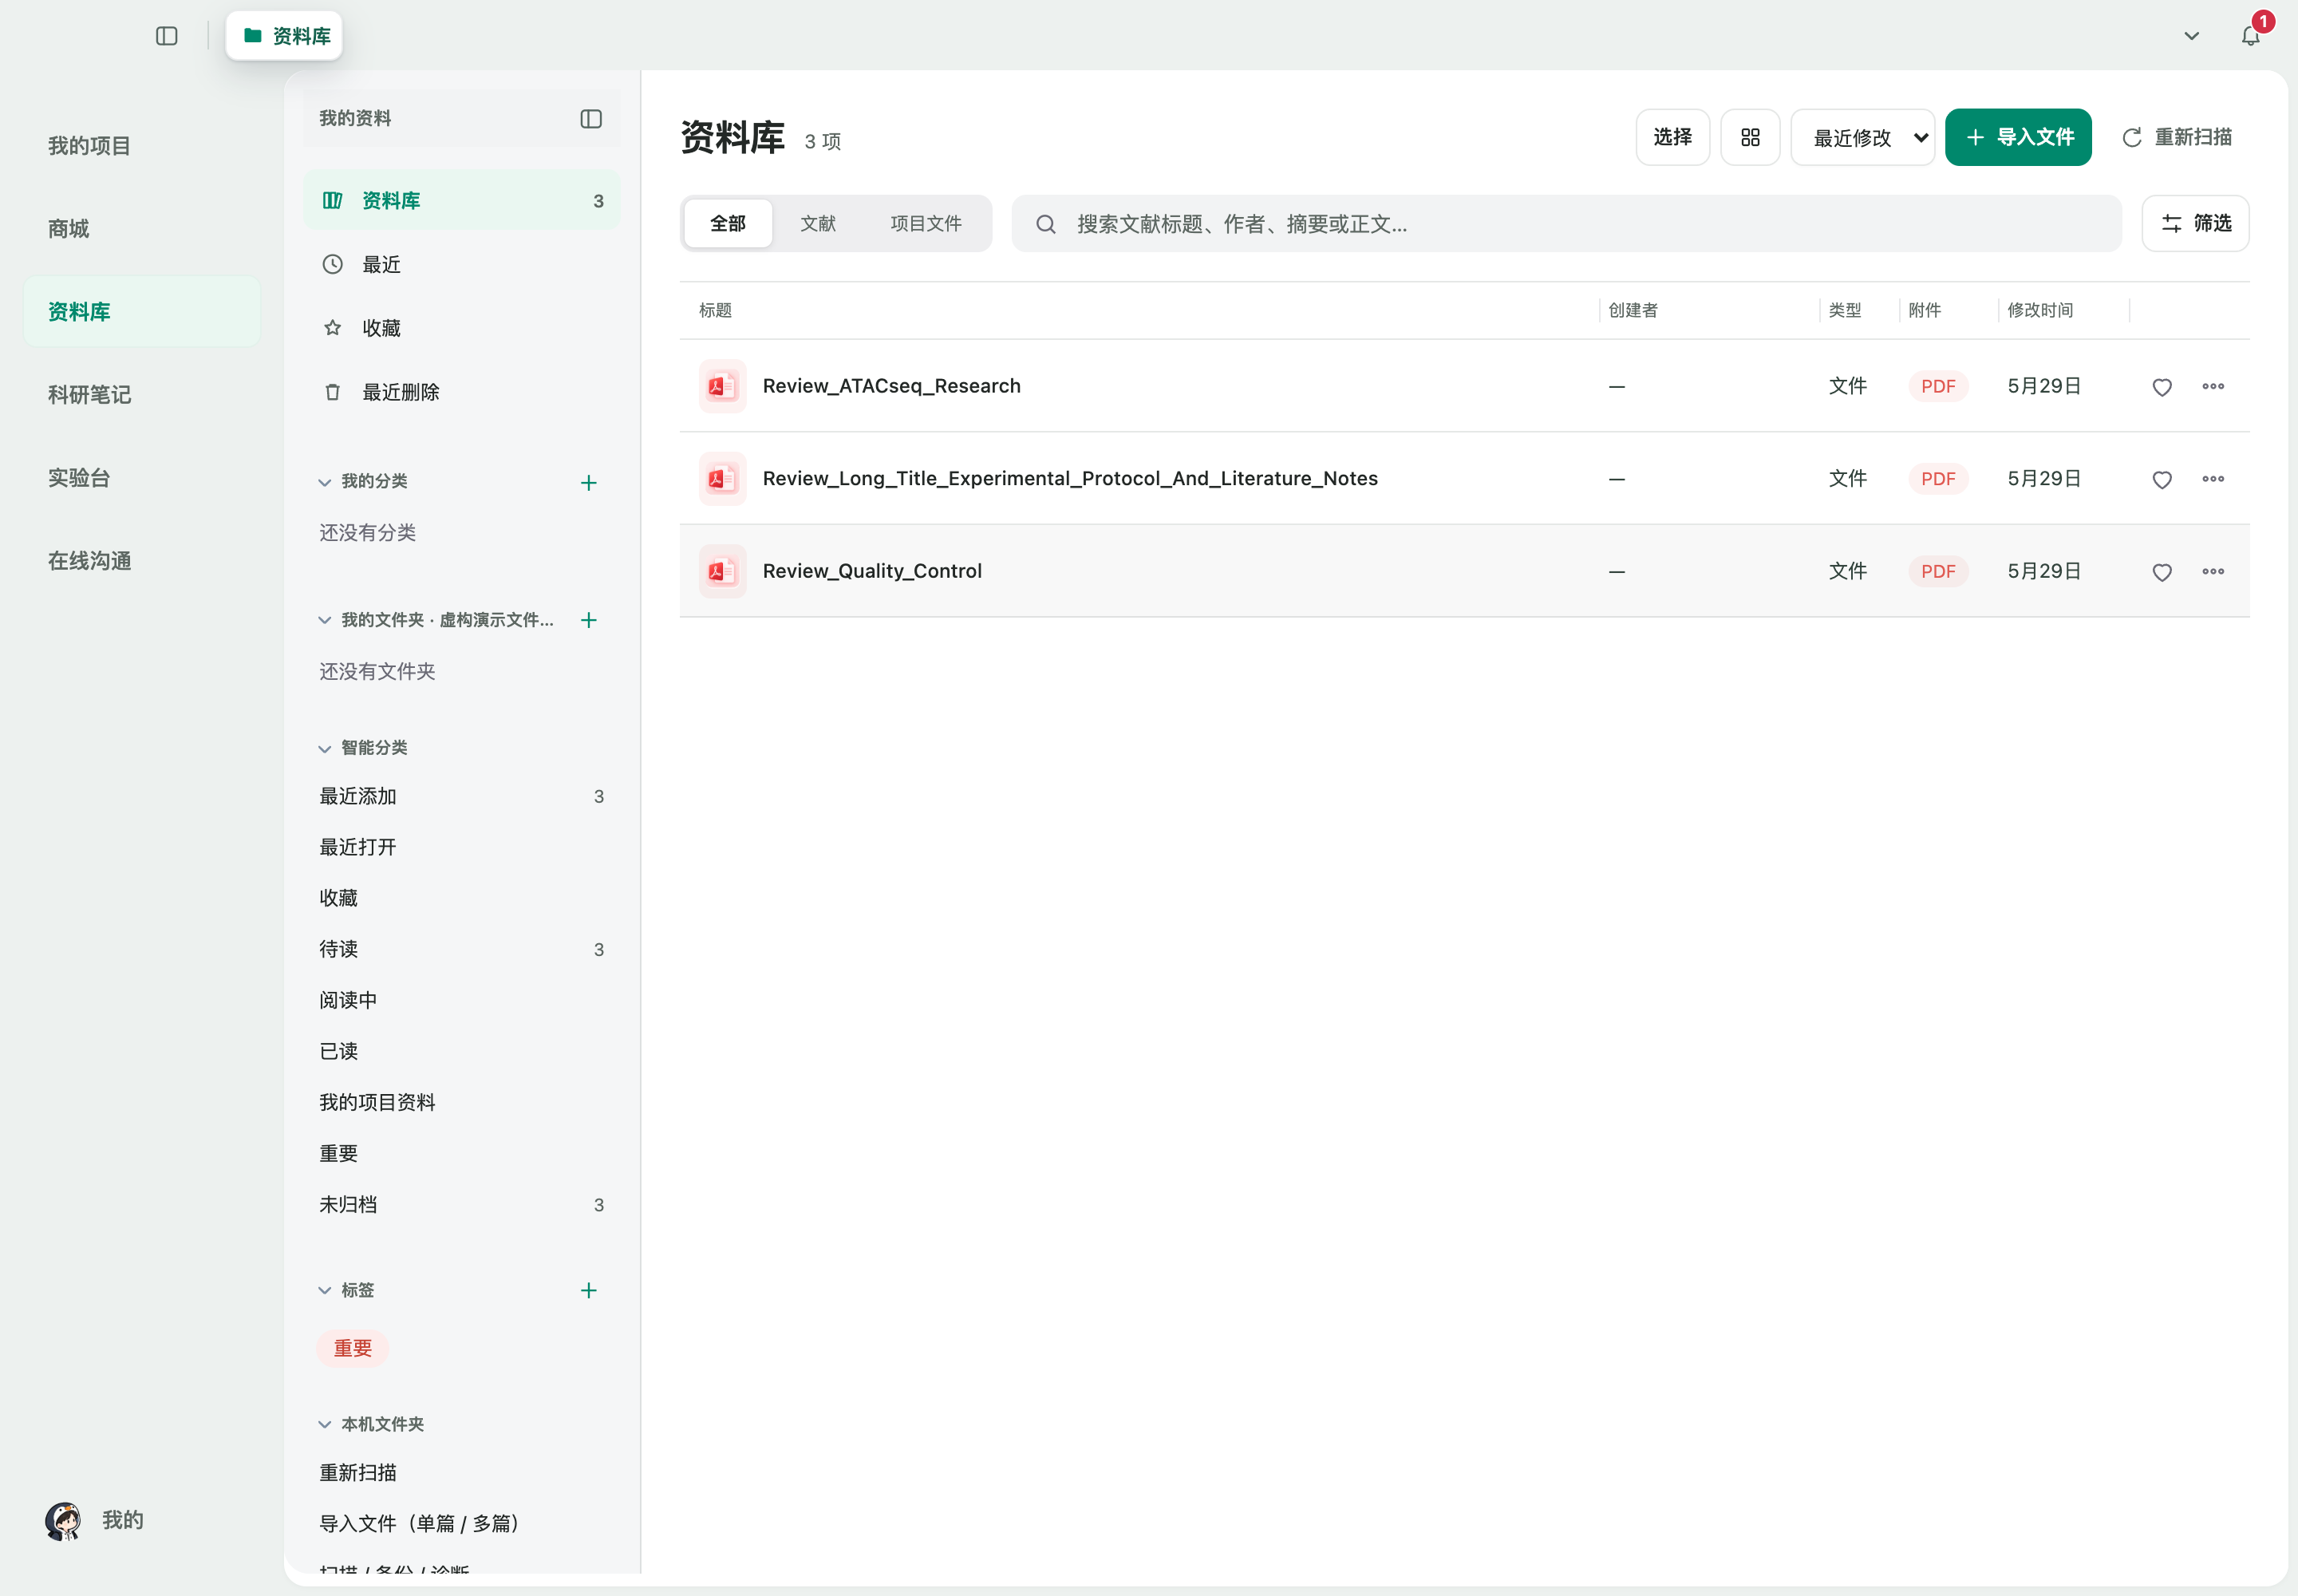Toggle the main sidebar icon in title bar

point(167,36)
